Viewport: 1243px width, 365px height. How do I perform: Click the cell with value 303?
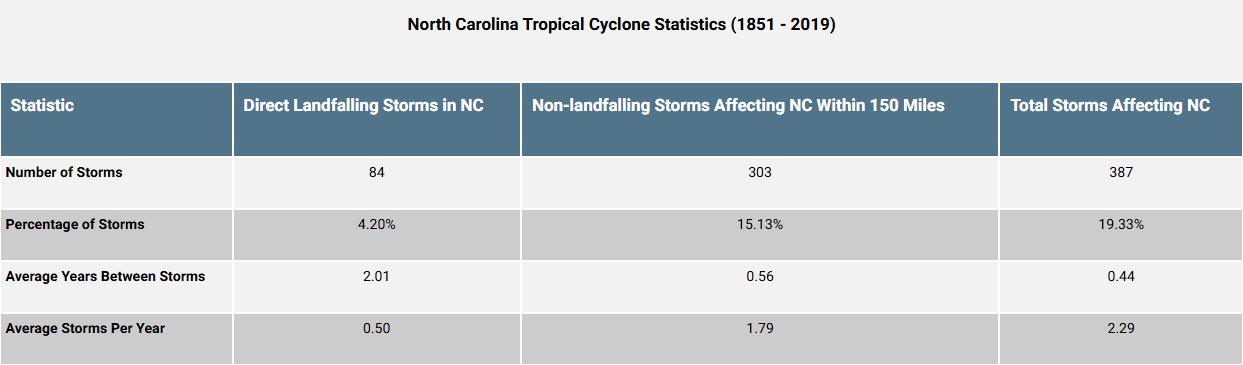click(760, 172)
